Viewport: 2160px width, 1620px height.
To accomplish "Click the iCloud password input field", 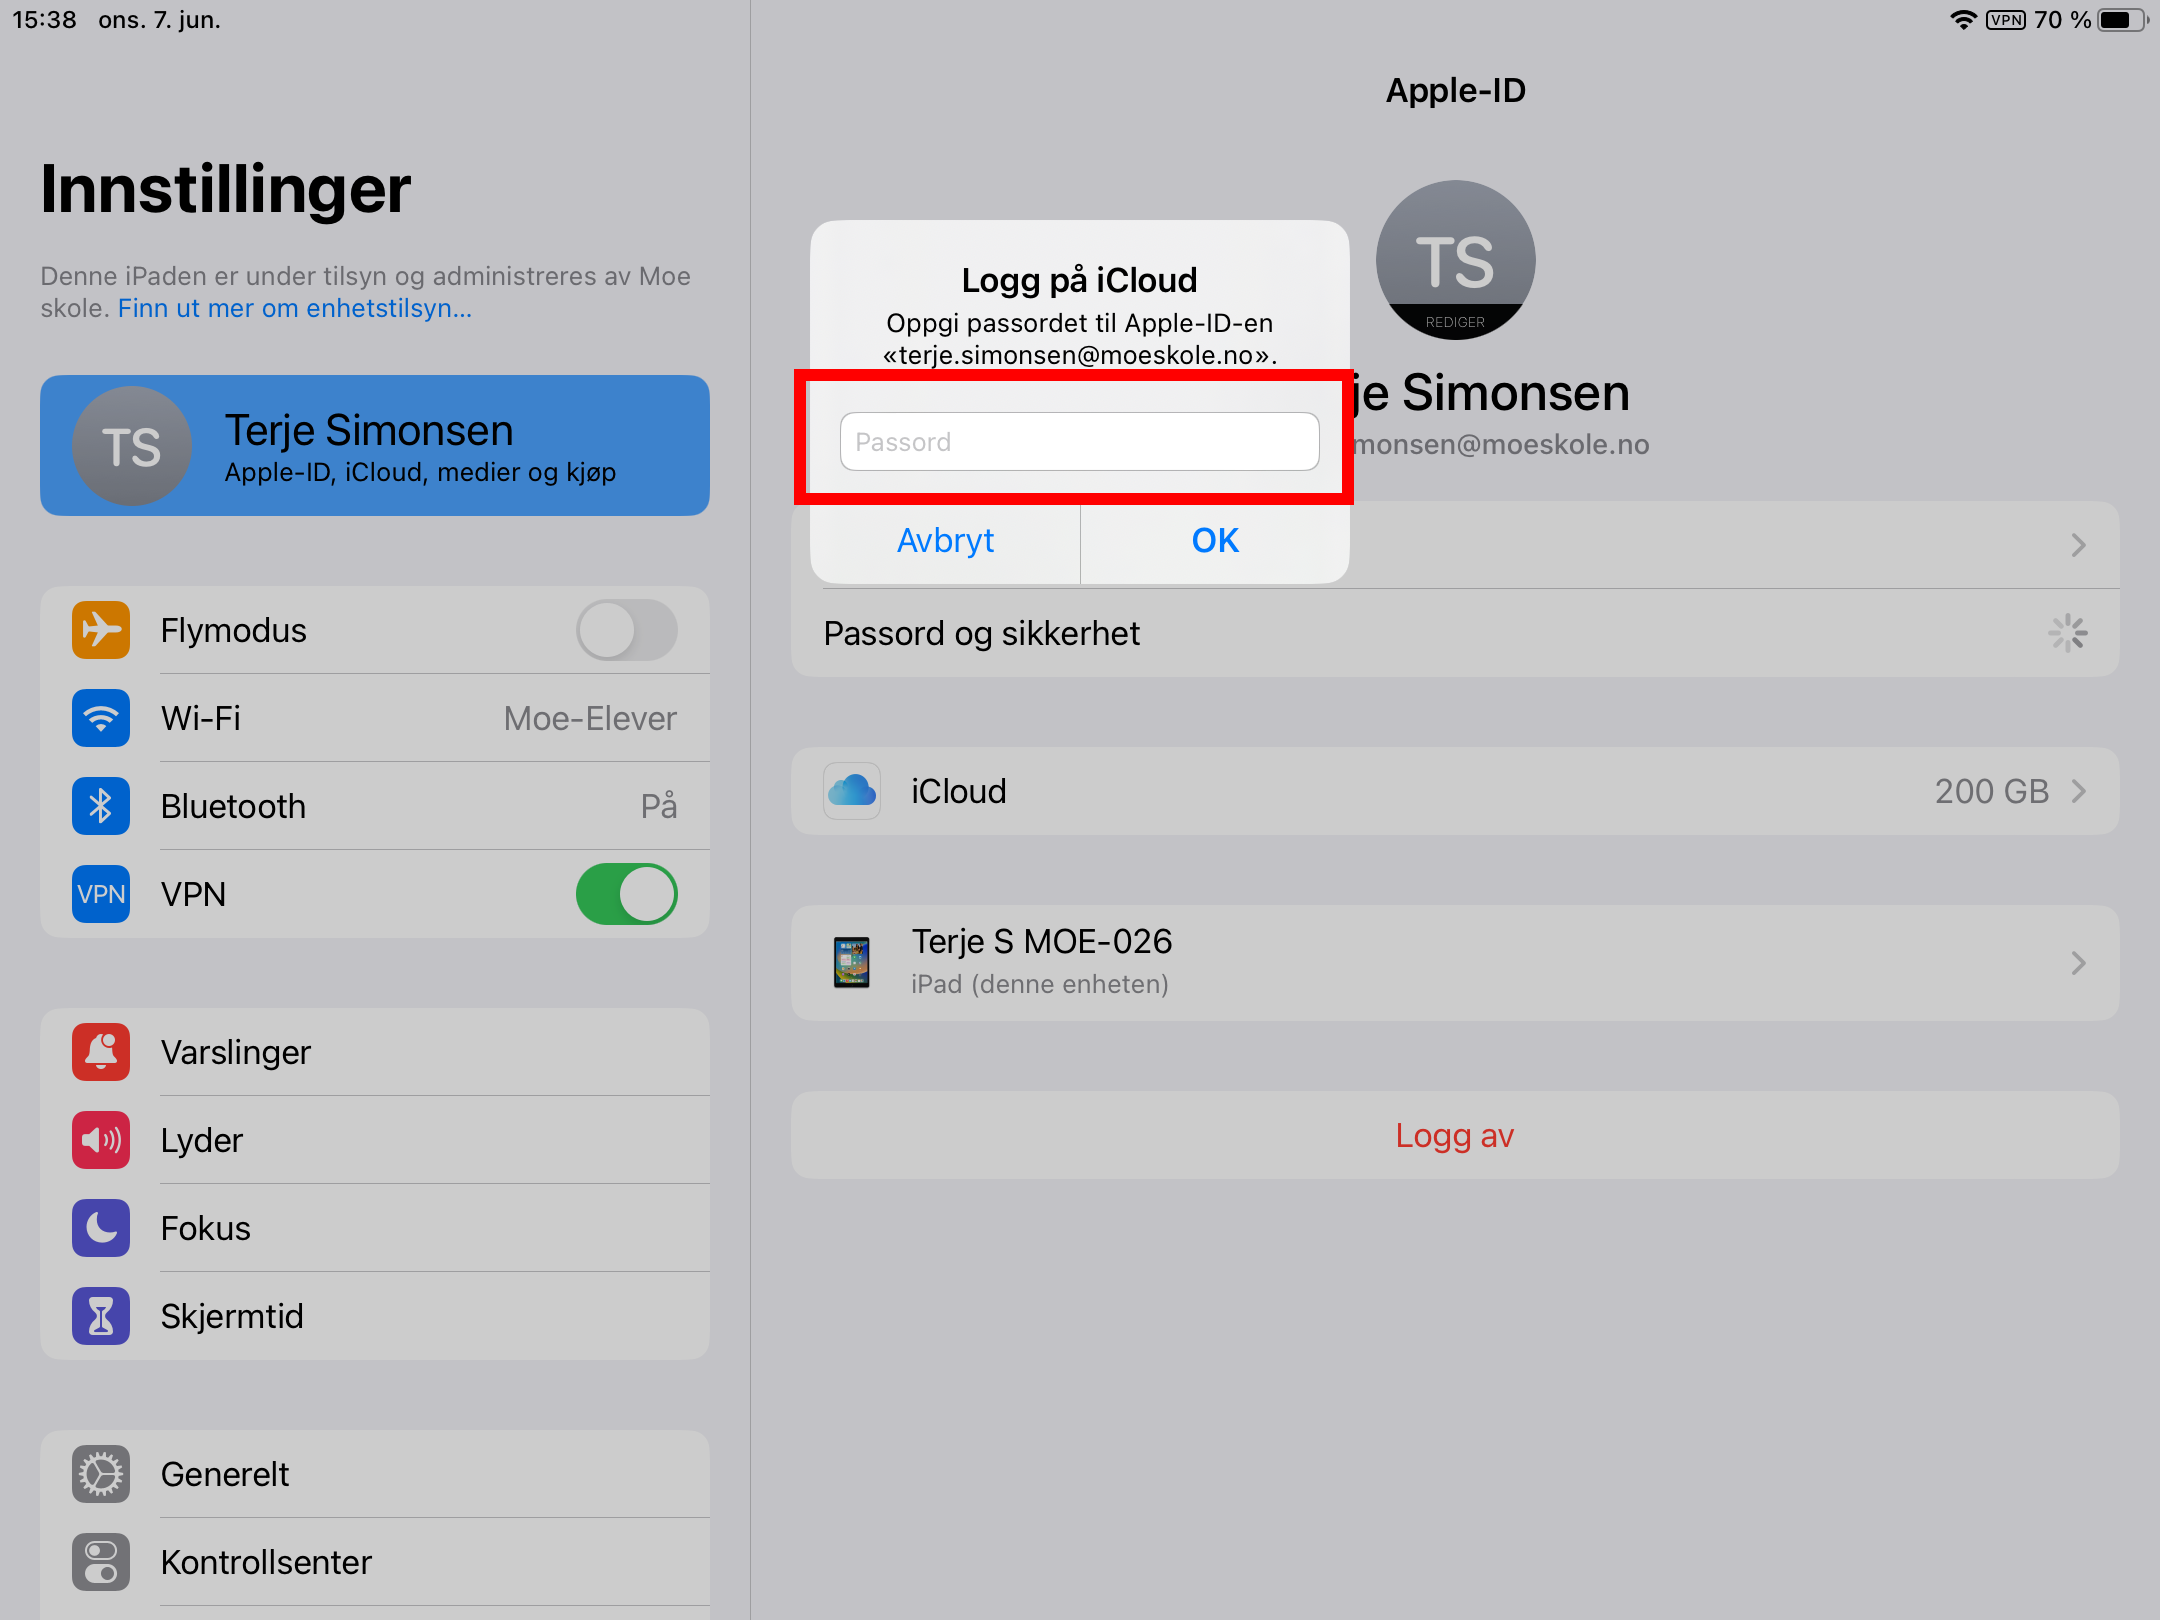I will coord(1078,441).
